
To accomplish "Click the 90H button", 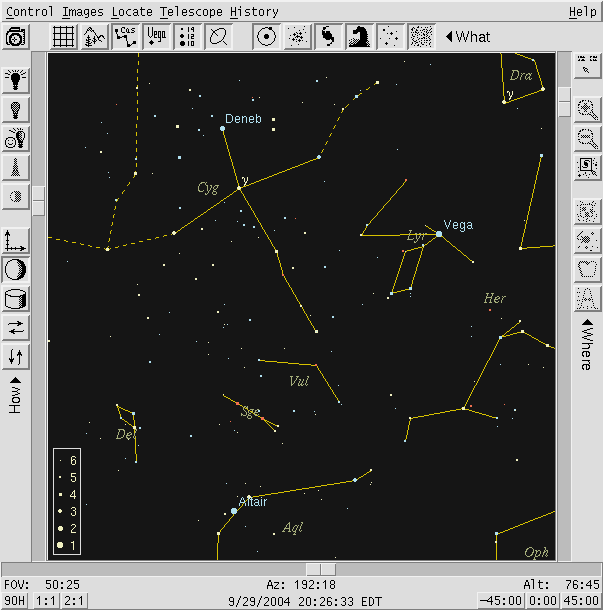I will tap(14, 601).
